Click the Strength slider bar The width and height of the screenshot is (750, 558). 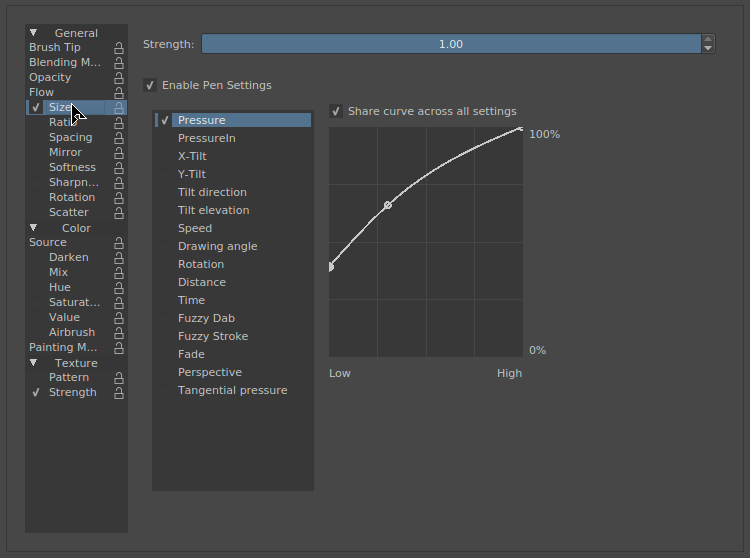tap(451, 44)
